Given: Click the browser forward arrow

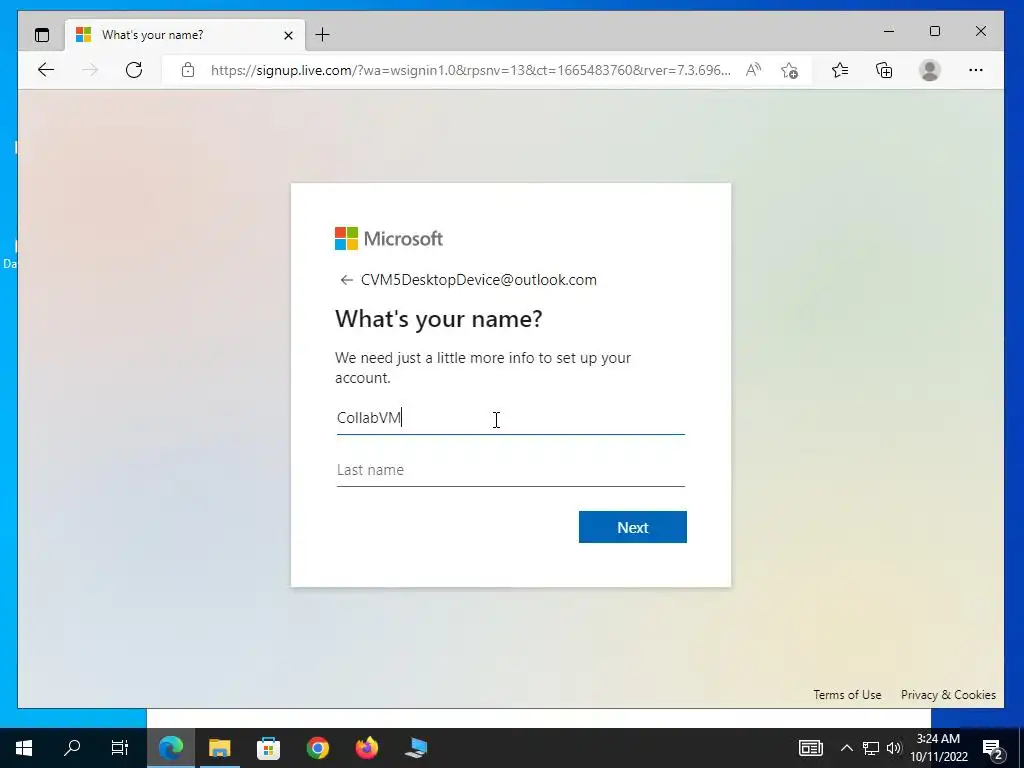Looking at the screenshot, I should tap(89, 70).
